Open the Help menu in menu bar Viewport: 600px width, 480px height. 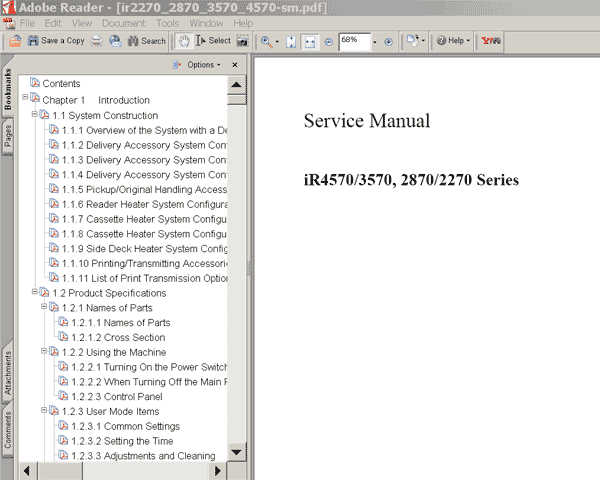coord(243,23)
